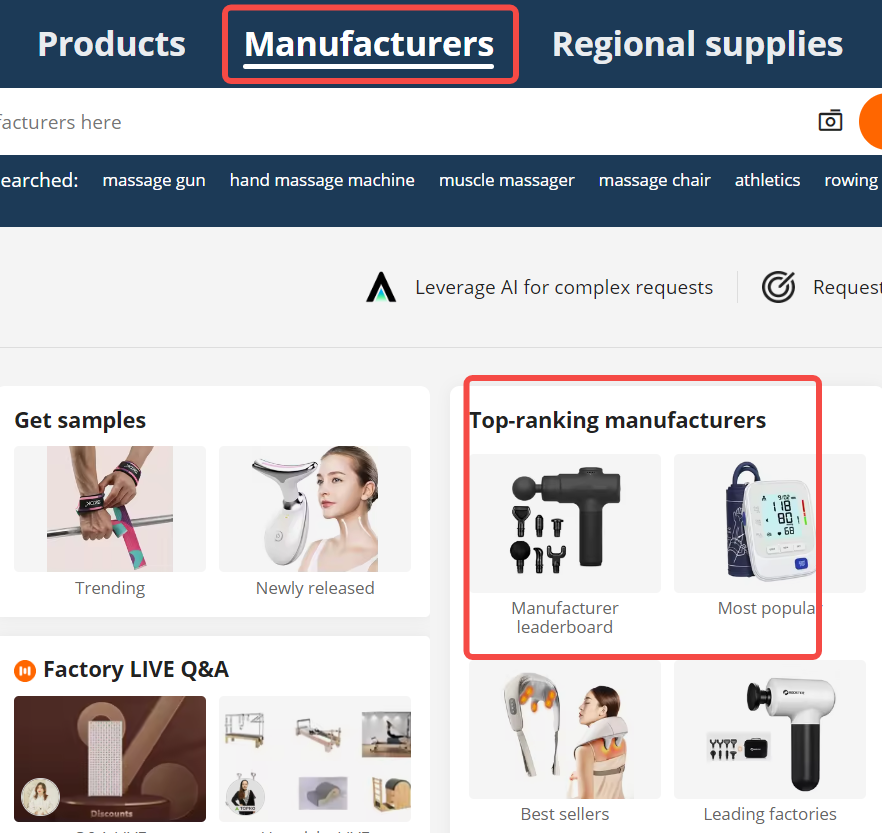This screenshot has height=833, width=882.
Task: Open the Trending samples thumbnail
Action: (110, 509)
